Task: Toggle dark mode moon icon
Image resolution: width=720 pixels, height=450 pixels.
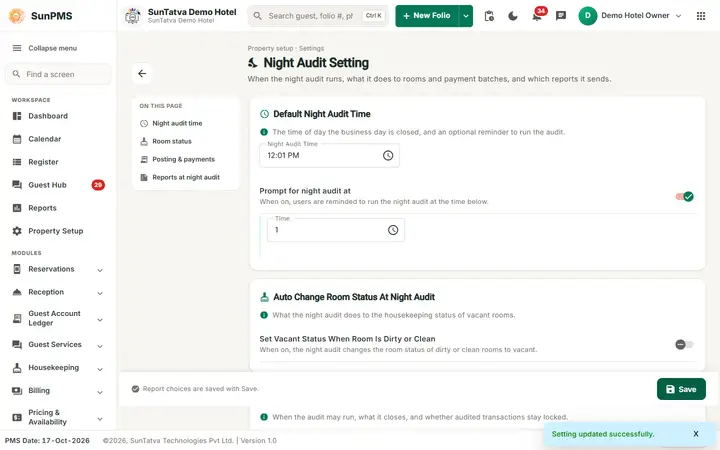Action: pos(513,16)
